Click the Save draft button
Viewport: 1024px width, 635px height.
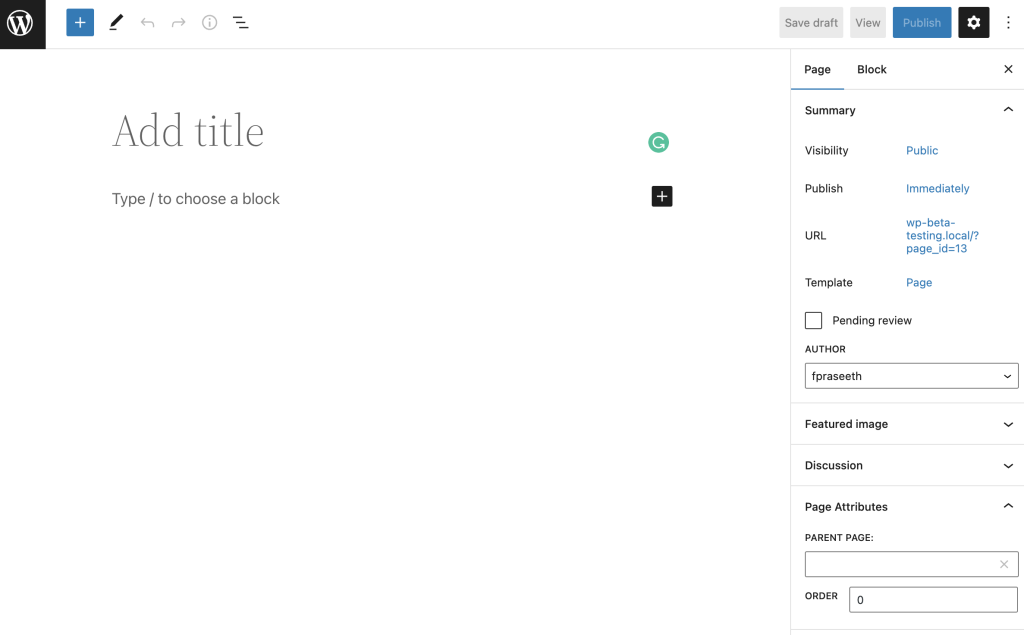click(x=810, y=22)
